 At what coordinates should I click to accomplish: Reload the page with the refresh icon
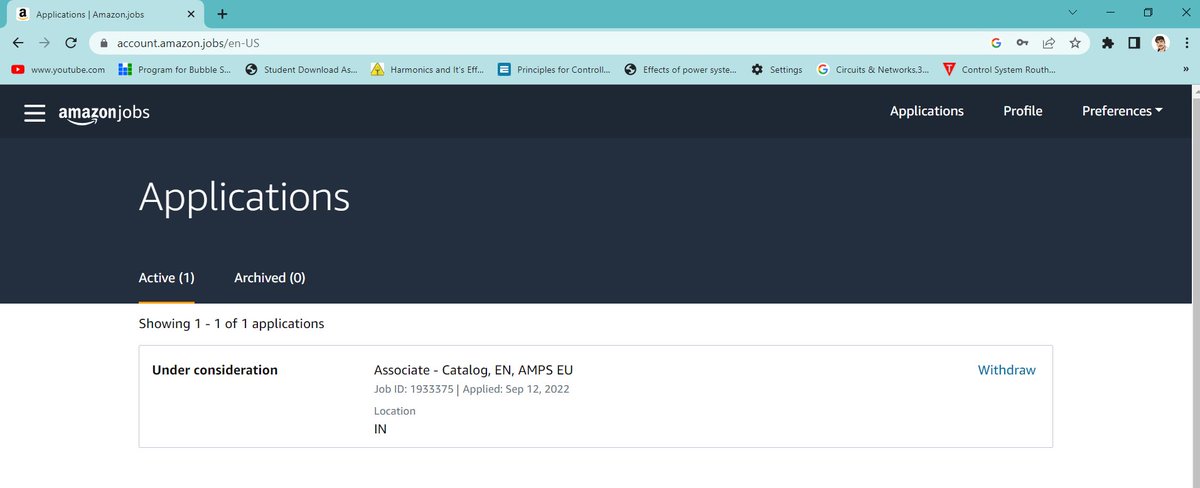pos(71,43)
